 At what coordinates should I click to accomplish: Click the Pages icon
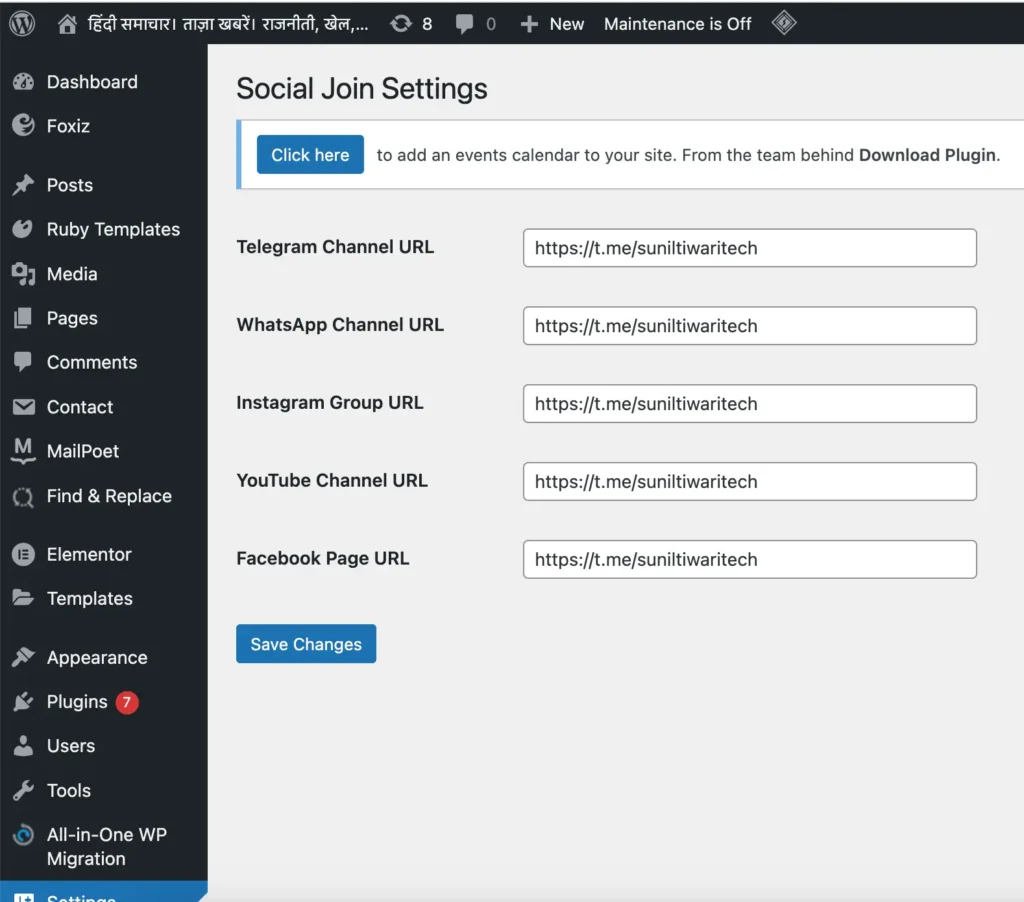pyautogui.click(x=23, y=317)
